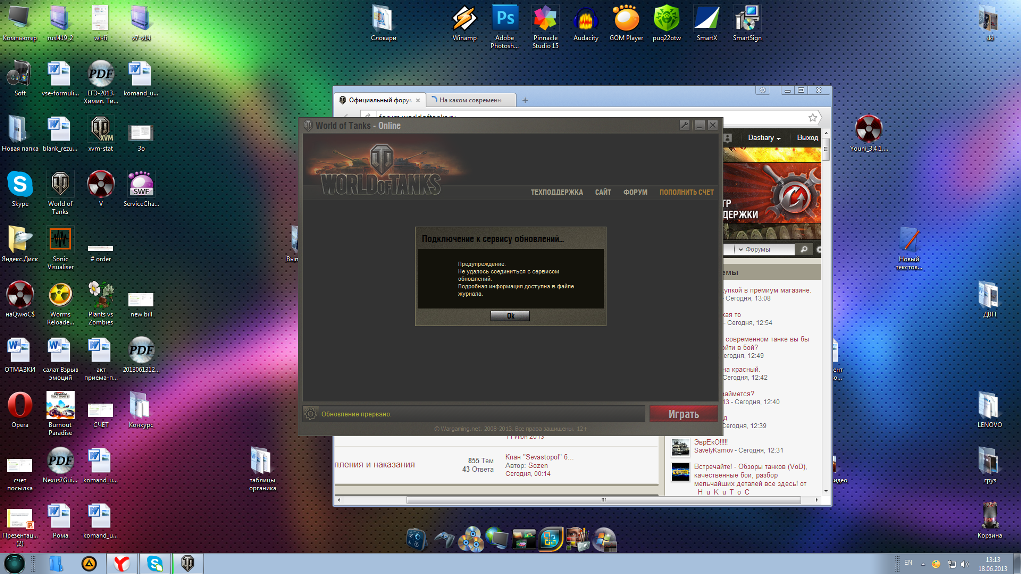This screenshot has height=574, width=1021.
Task: Click the Yandex browser icon in taskbar
Action: click(119, 562)
